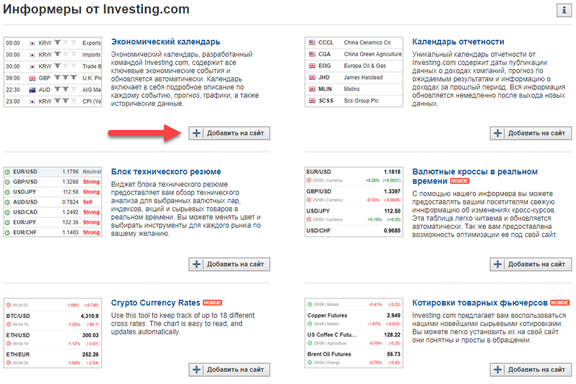This screenshot has width=576, height=384.
Task: Add the Crypto Currency Rates widget
Action: coord(229,370)
